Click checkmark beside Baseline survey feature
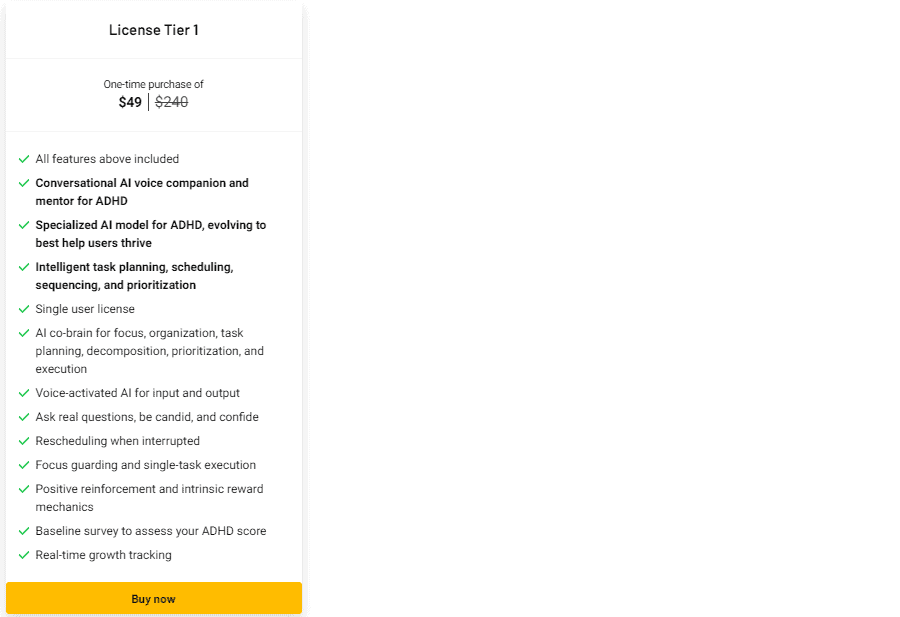This screenshot has width=900, height=617. coord(24,531)
